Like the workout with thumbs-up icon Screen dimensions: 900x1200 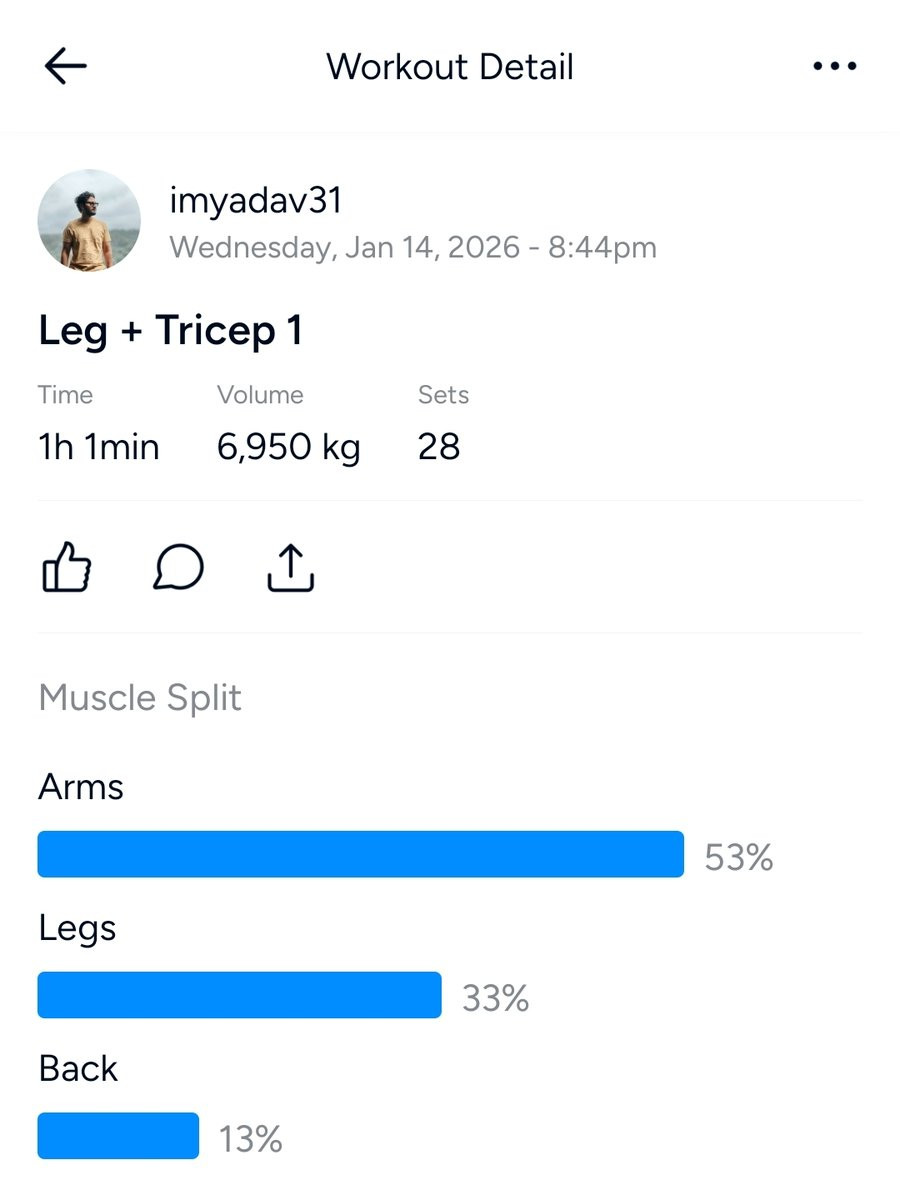67,568
